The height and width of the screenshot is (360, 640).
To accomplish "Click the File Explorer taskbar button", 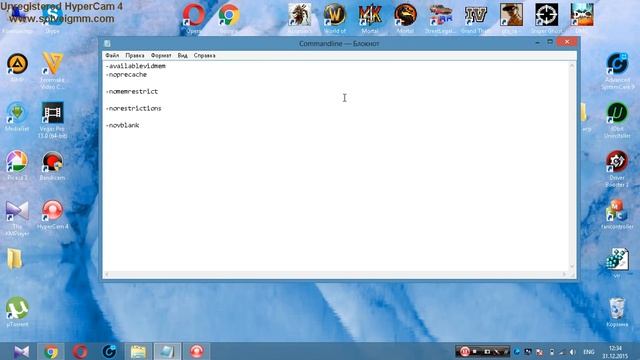I will (138, 351).
